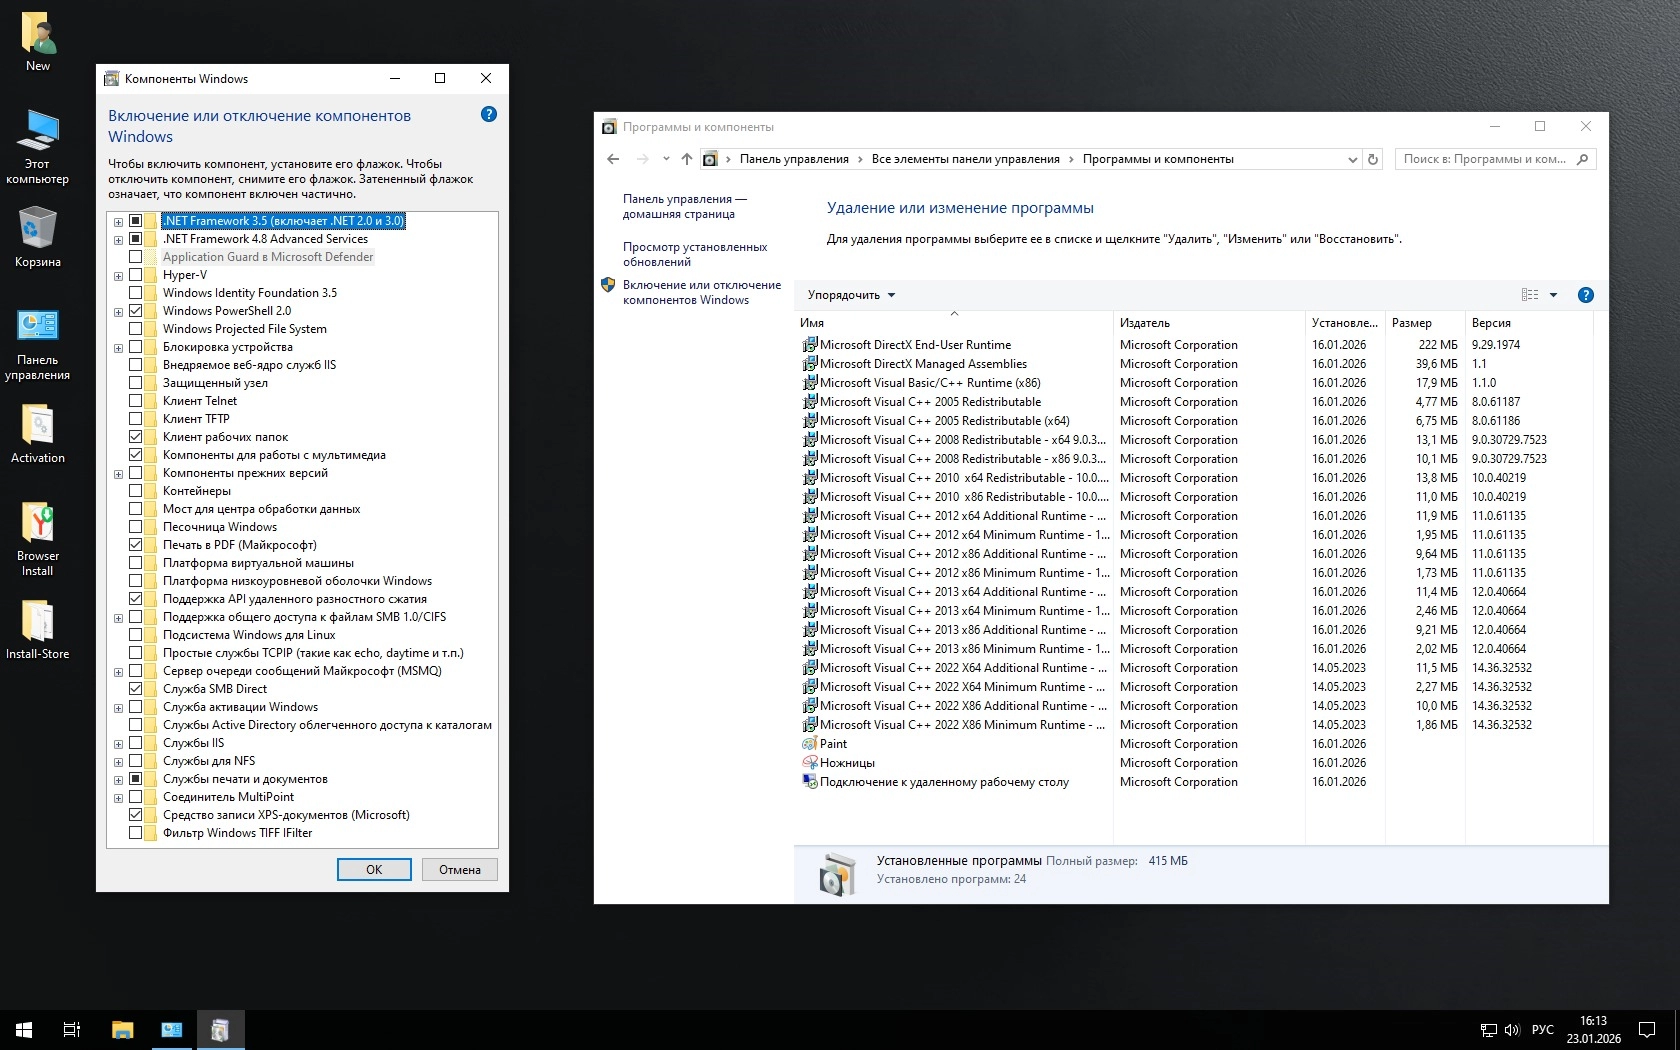Screen dimensions: 1680x1050
Task: Sort list by the Size column header
Action: click(x=1411, y=323)
